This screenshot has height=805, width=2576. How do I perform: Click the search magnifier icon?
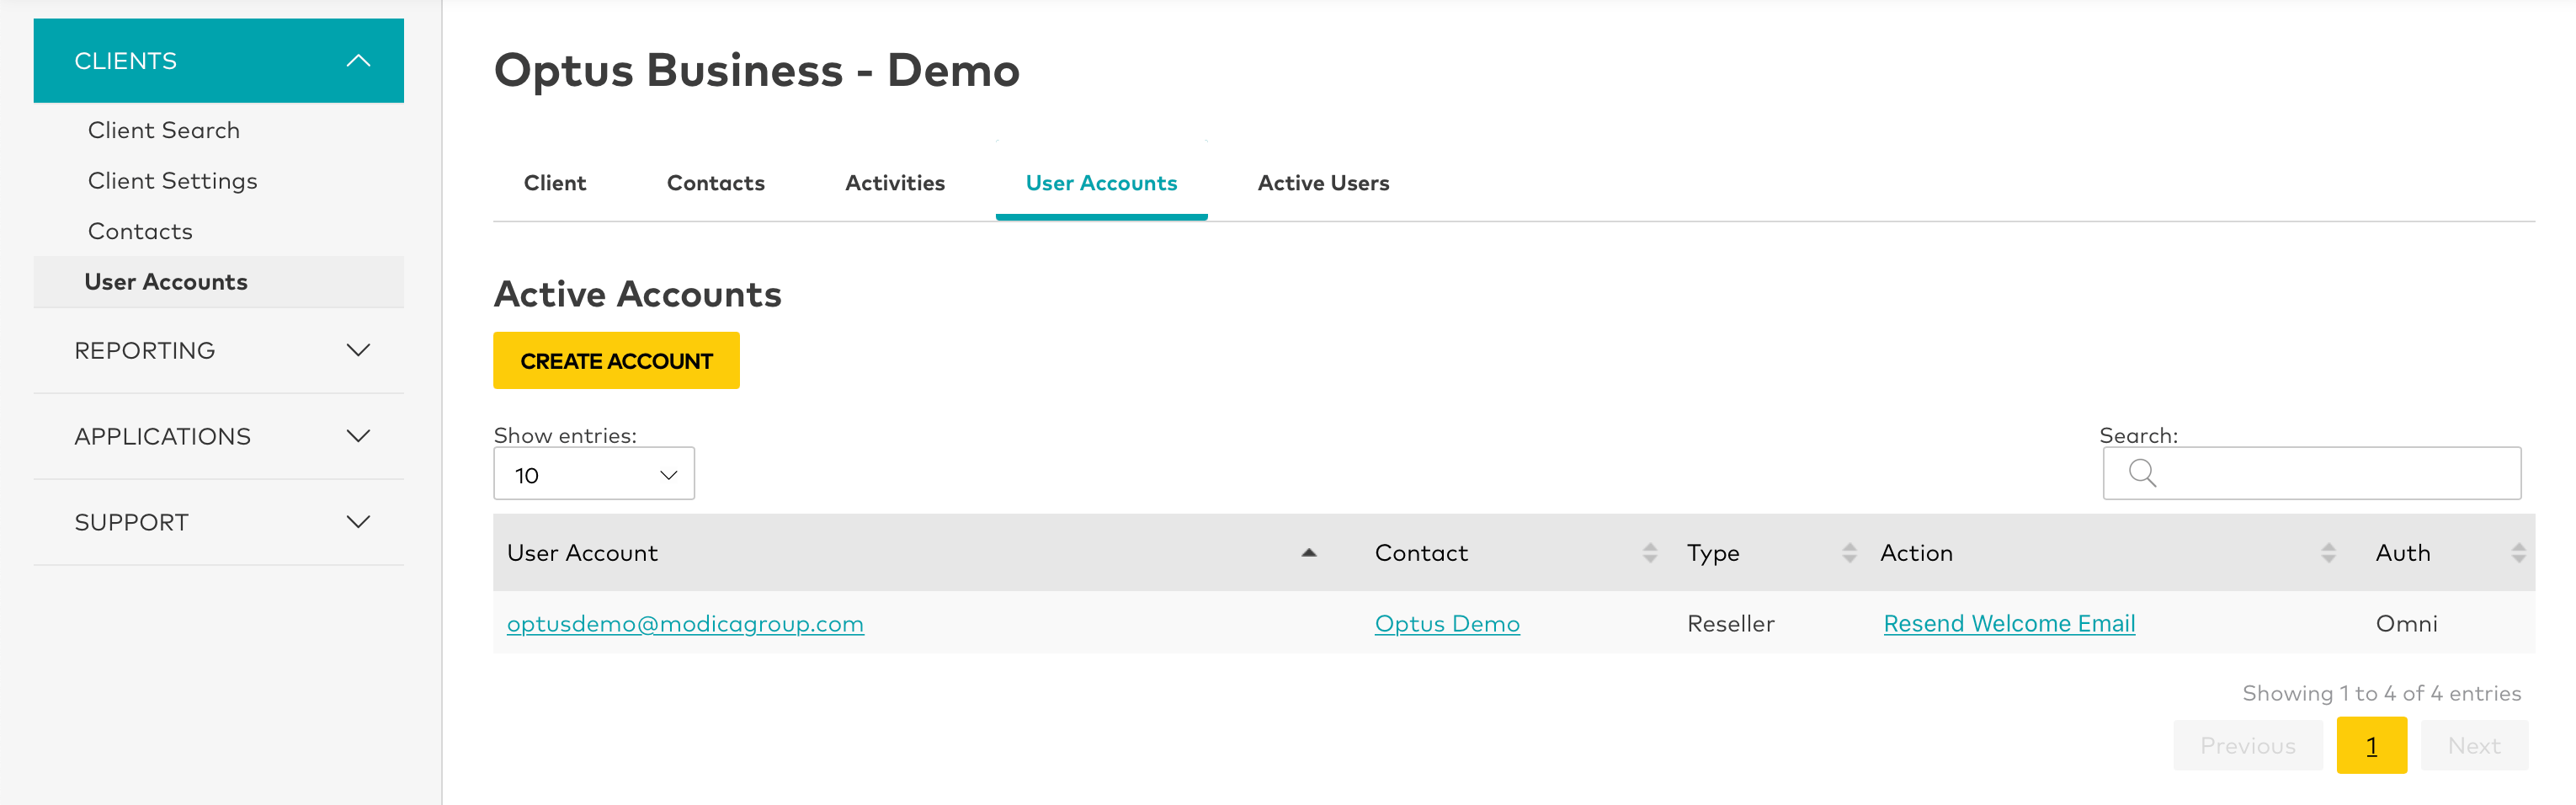(2141, 473)
